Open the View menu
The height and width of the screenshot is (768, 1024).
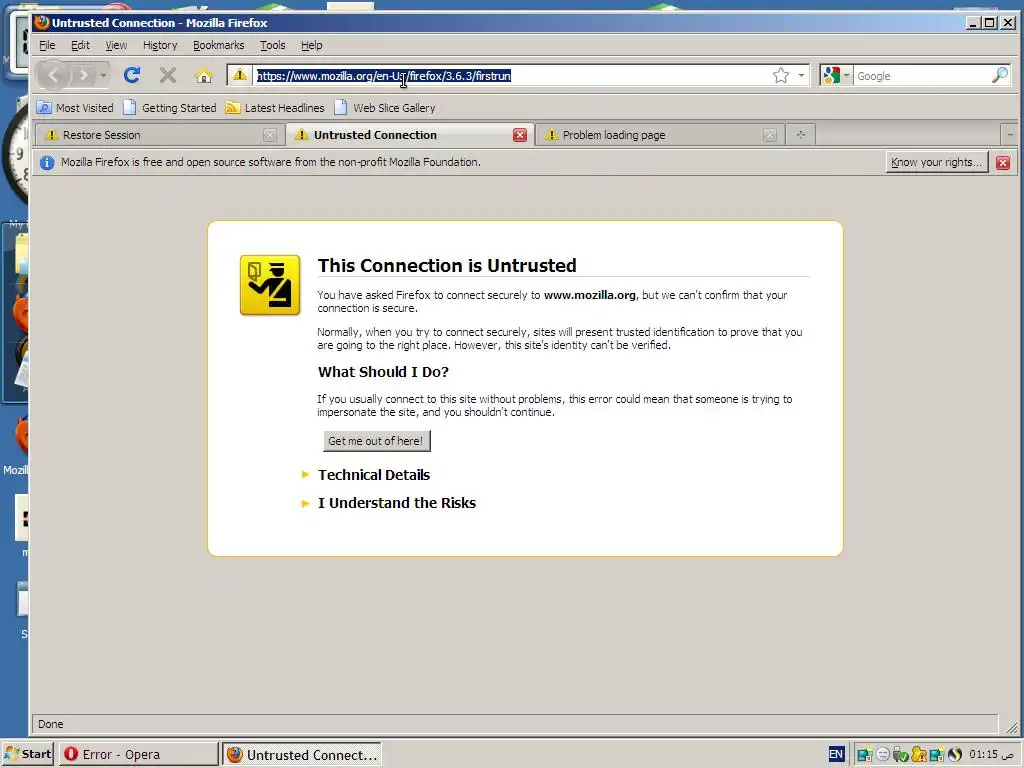coord(116,45)
